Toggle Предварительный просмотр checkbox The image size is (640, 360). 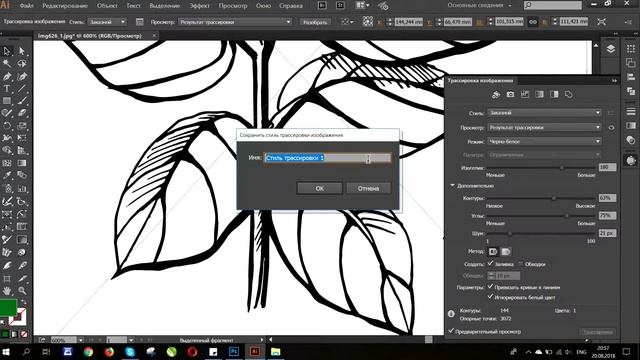[451, 331]
